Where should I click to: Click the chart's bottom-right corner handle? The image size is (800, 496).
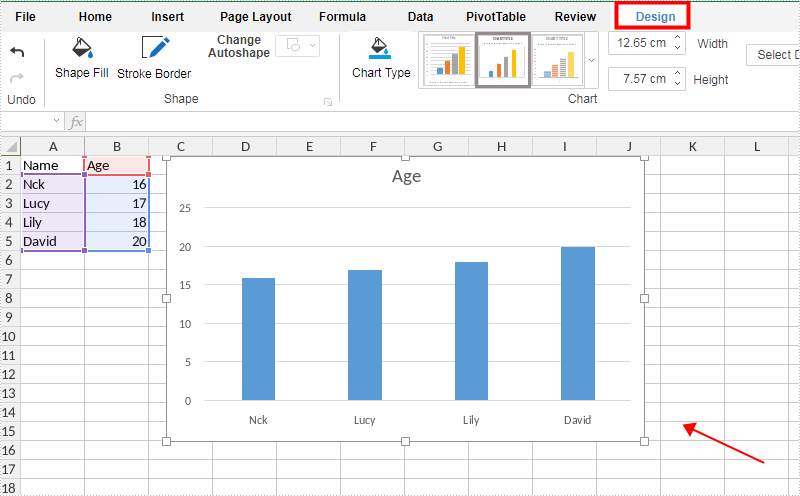(x=644, y=441)
